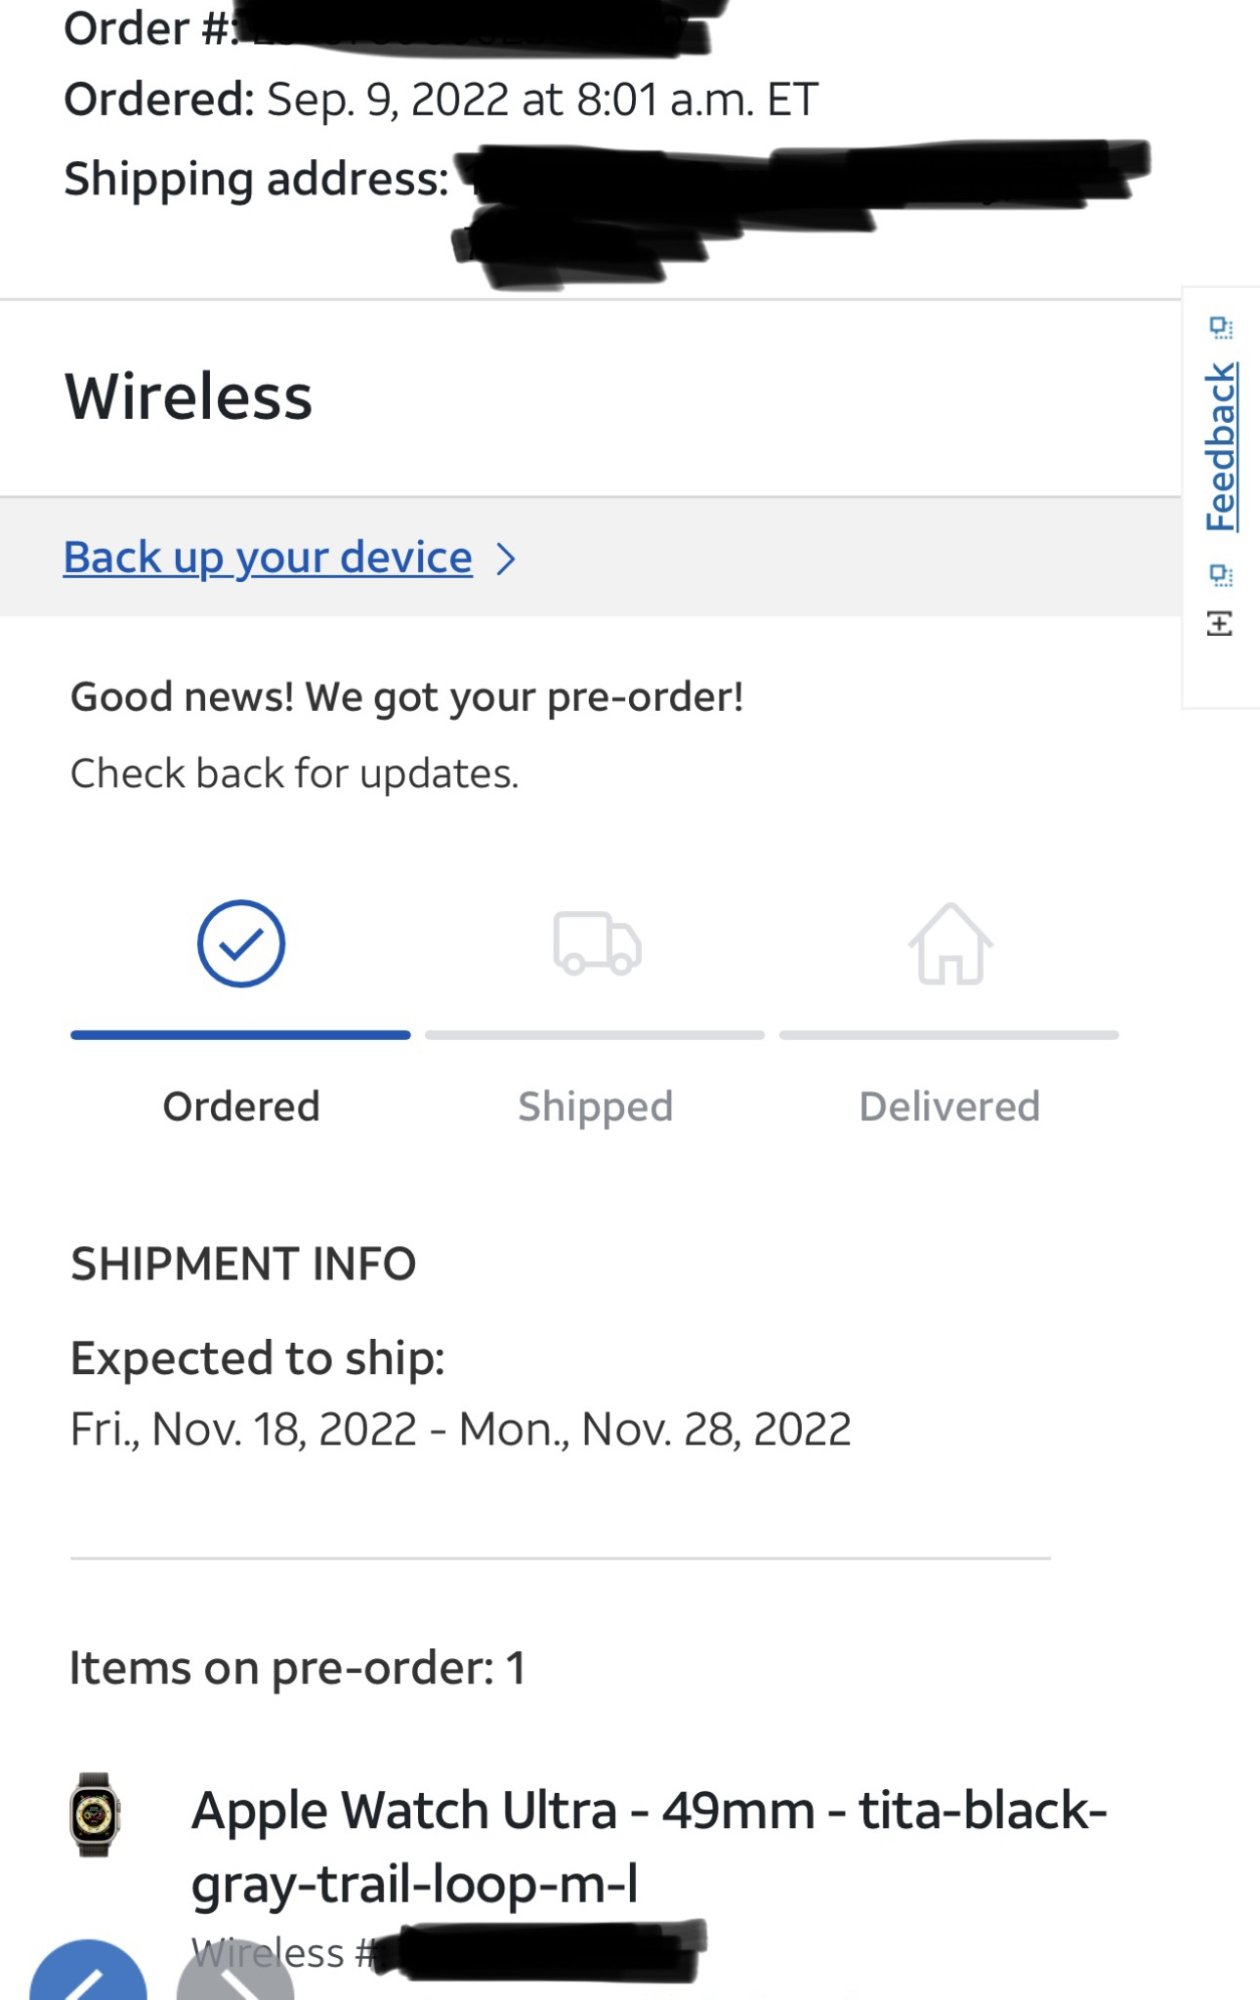This screenshot has height=2000, width=1260.
Task: Click the chevron beside Back up your device
Action: (x=506, y=559)
